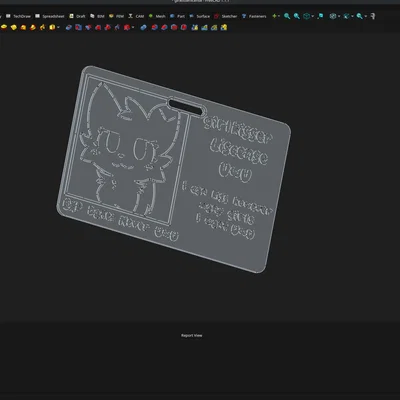The image size is (400, 400).
Task: Select the Additive Helix tool
Action: pyautogui.click(x=43, y=27)
